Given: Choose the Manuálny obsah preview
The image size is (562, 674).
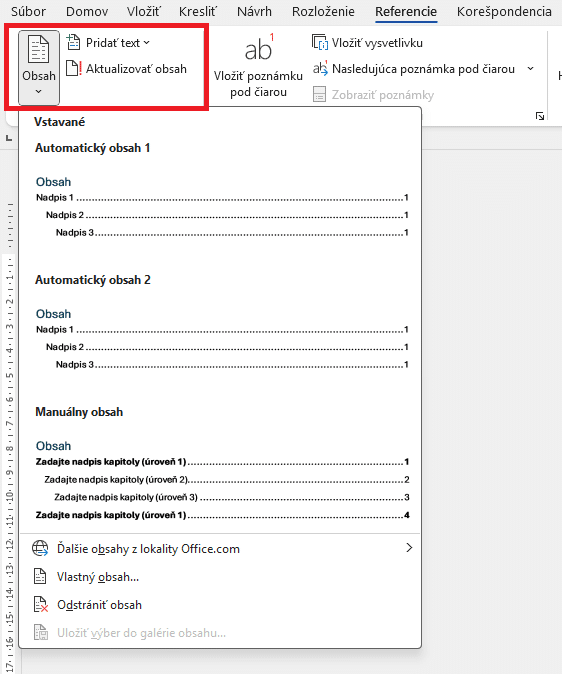Looking at the screenshot, I should point(220,480).
